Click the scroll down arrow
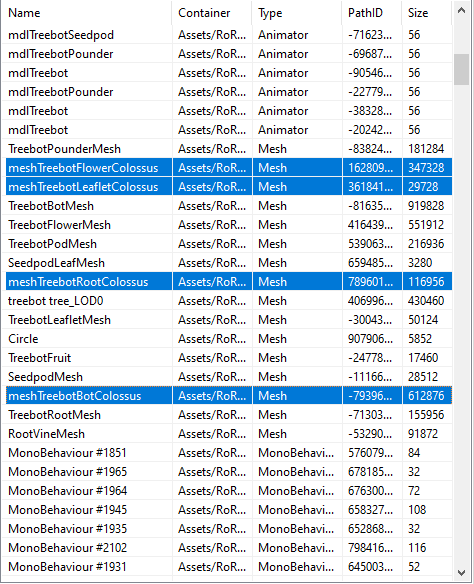Viewport: 474px width, 584px height. click(461, 572)
